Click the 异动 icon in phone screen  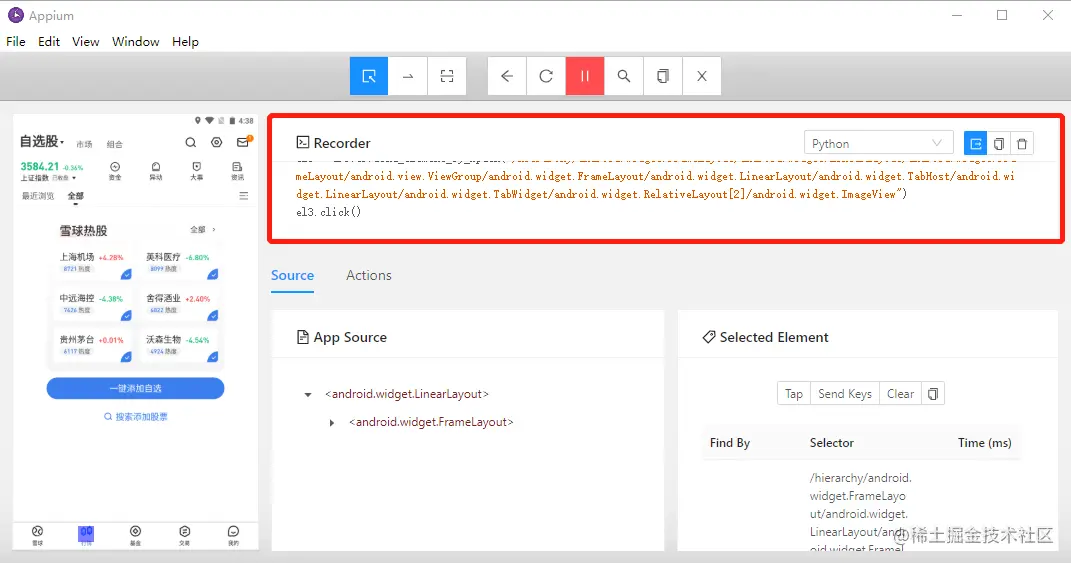pyautogui.click(x=156, y=171)
